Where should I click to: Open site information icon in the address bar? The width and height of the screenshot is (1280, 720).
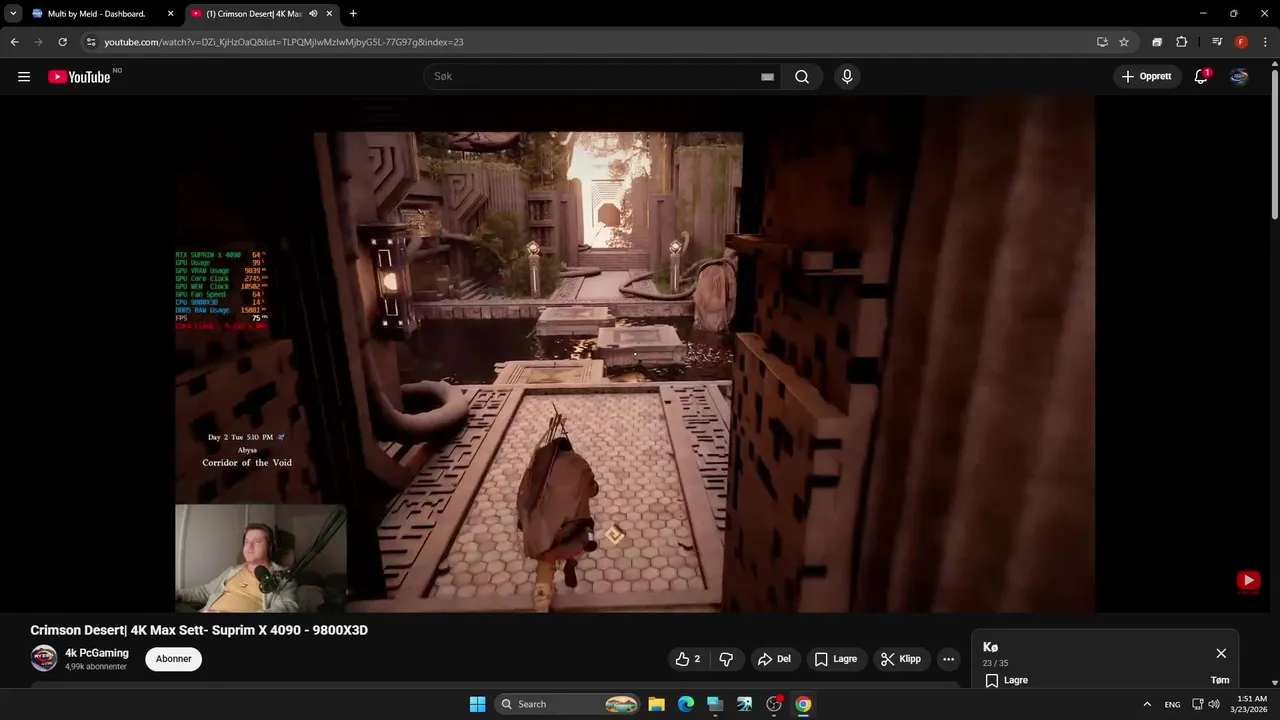coord(91,42)
